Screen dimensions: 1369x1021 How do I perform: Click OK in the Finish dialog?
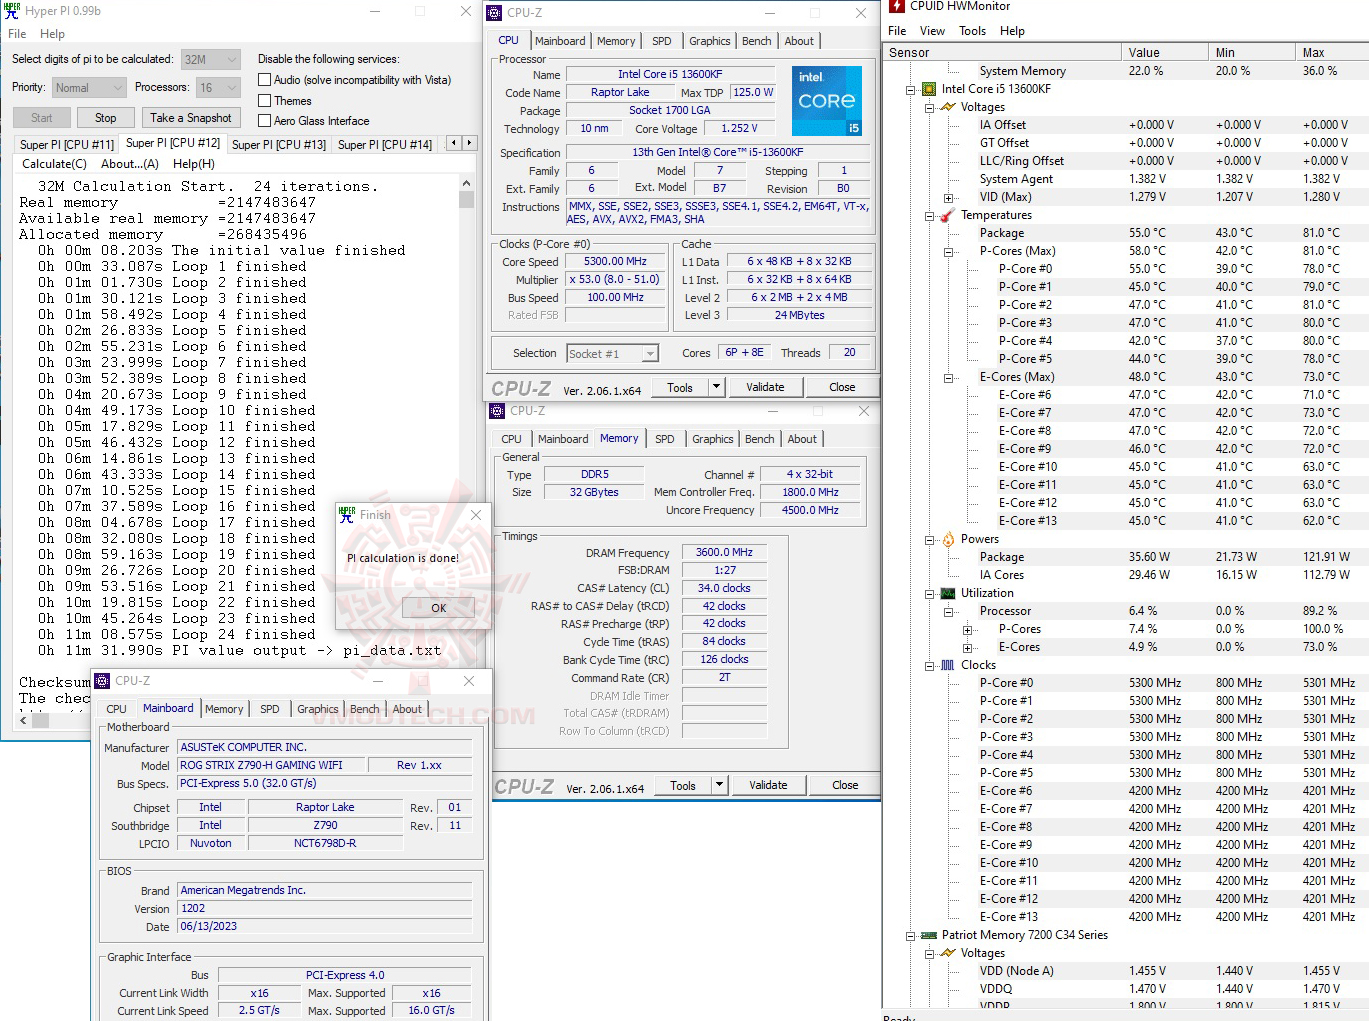(x=438, y=608)
